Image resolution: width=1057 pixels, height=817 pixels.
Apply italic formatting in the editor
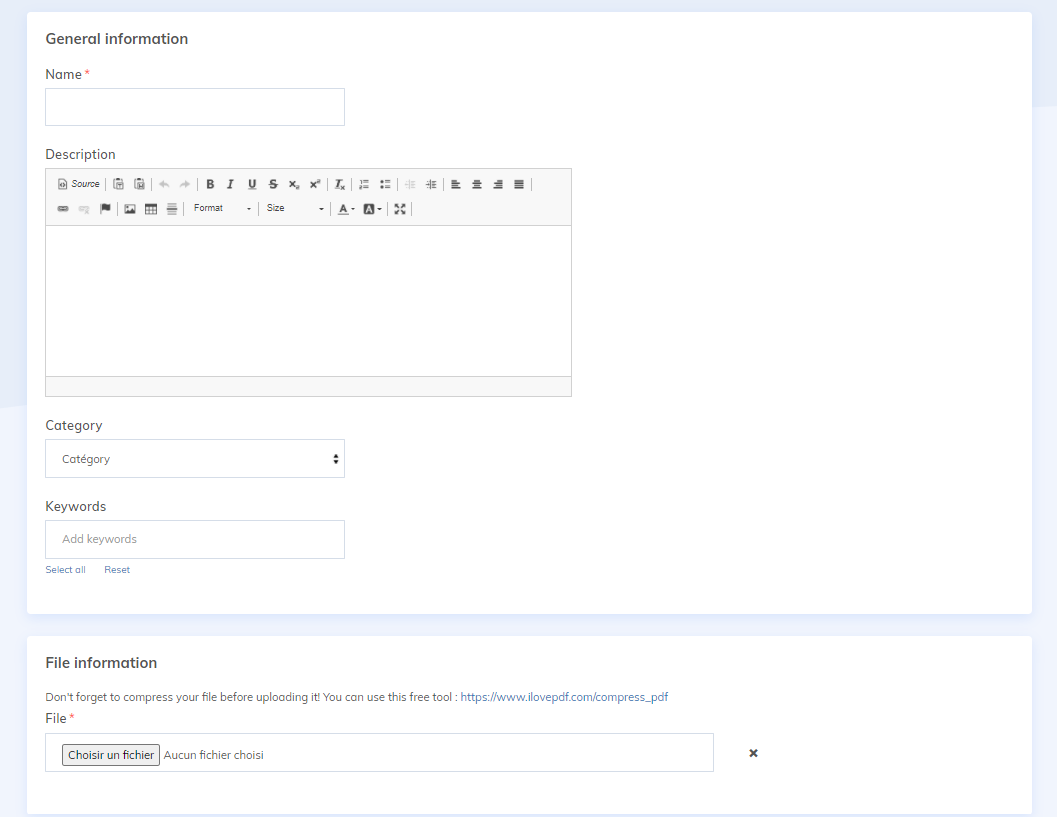coord(230,184)
